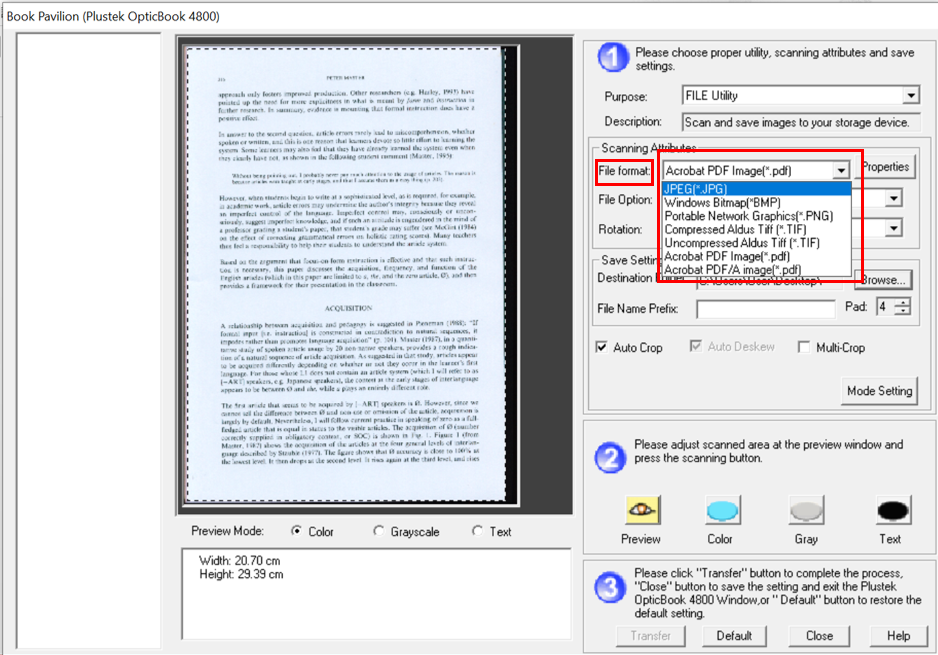938x655 pixels.
Task: Start a Color scan using blue button
Action: 720,511
